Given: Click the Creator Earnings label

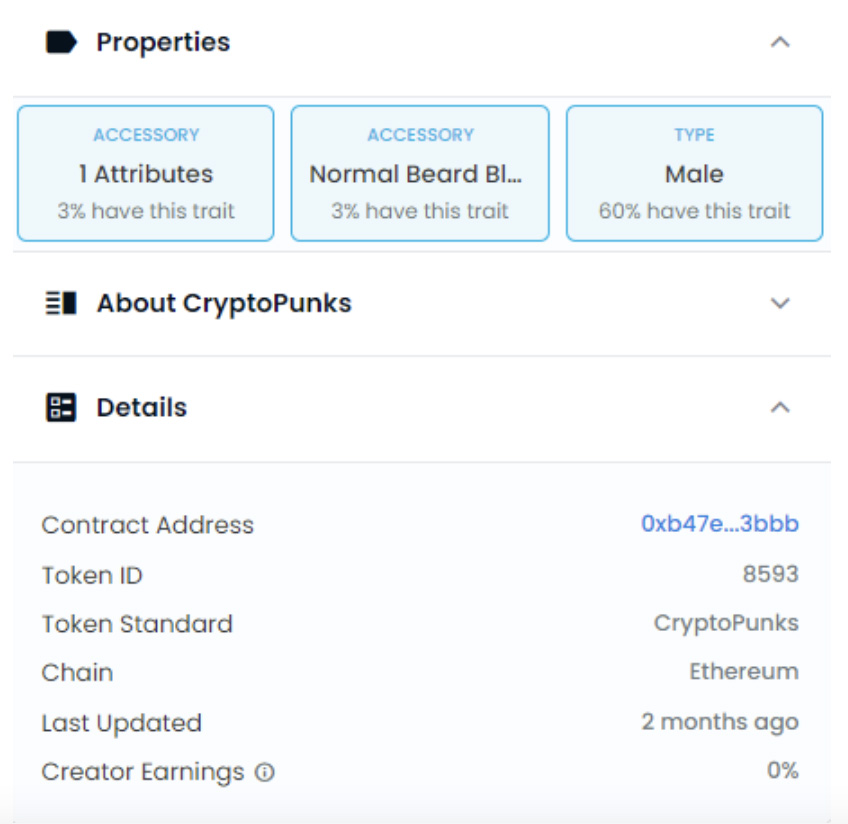Looking at the screenshot, I should pos(143,772).
